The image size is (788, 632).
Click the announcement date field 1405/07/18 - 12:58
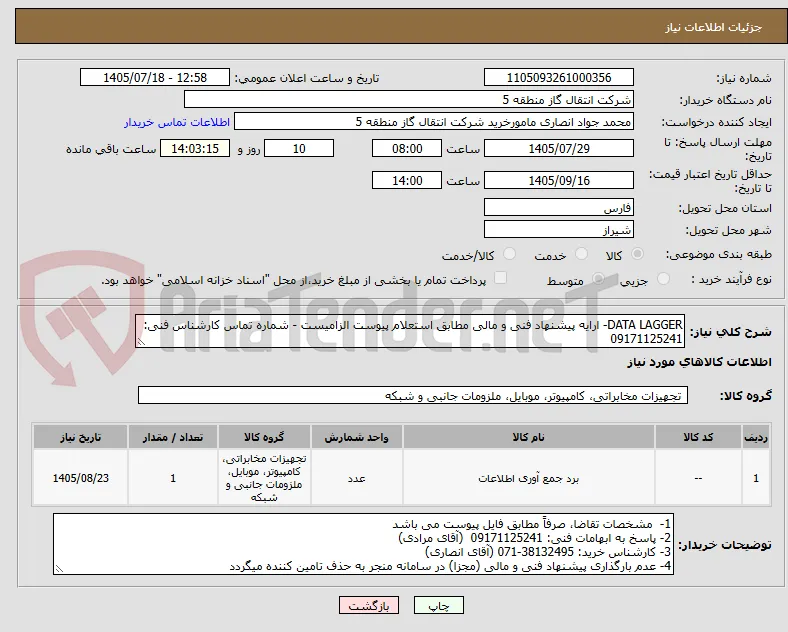[155, 77]
